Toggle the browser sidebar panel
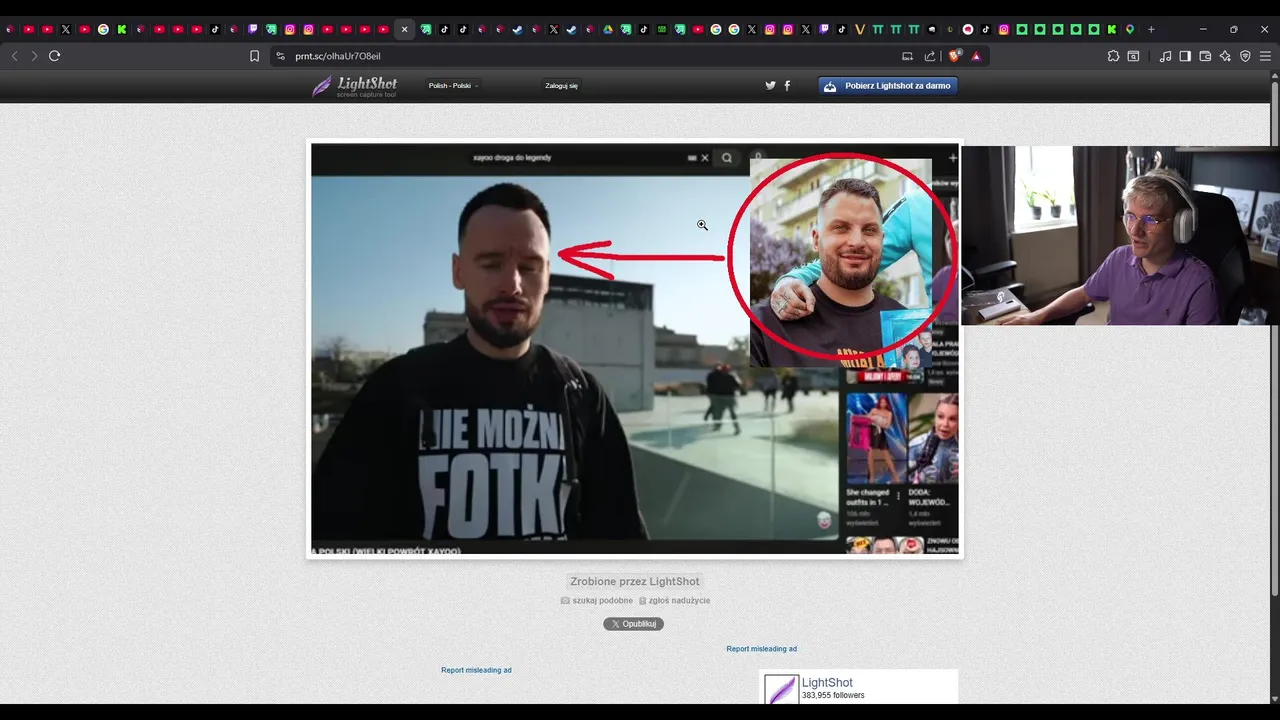 [1185, 56]
